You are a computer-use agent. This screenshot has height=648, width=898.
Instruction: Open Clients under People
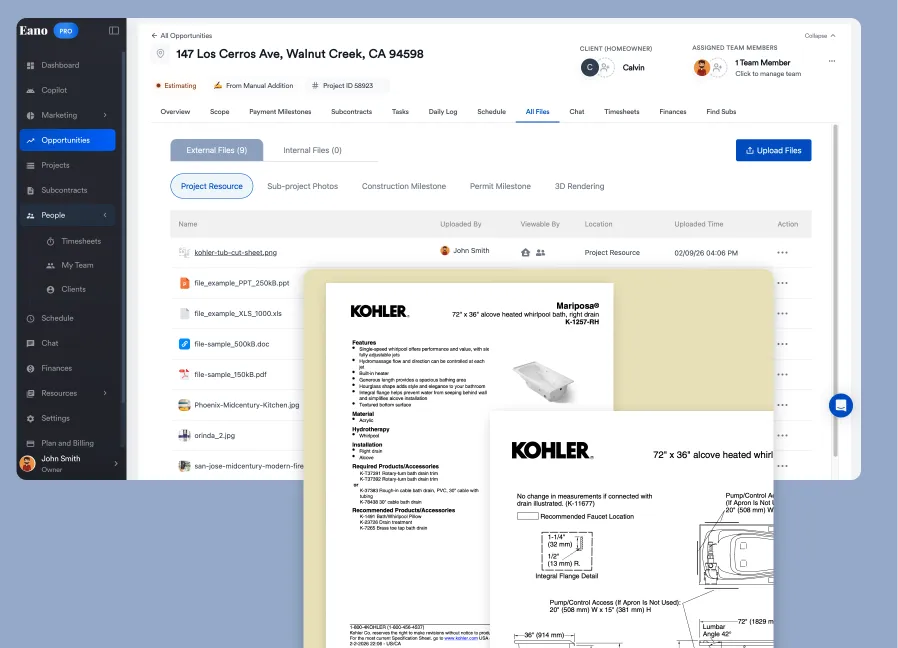point(73,289)
